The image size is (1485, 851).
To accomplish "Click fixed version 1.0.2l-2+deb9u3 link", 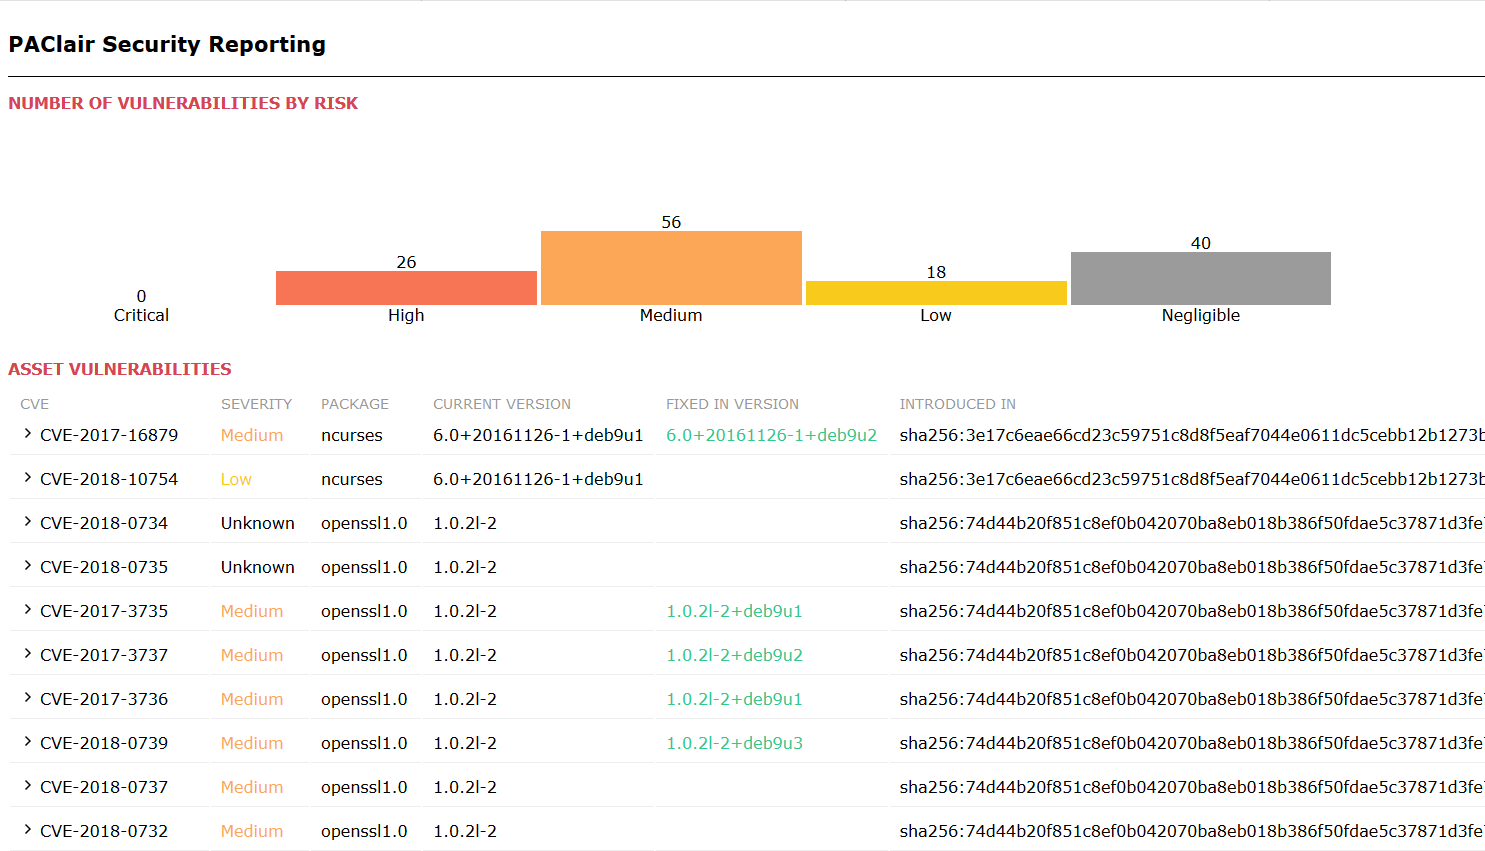I will [x=734, y=743].
